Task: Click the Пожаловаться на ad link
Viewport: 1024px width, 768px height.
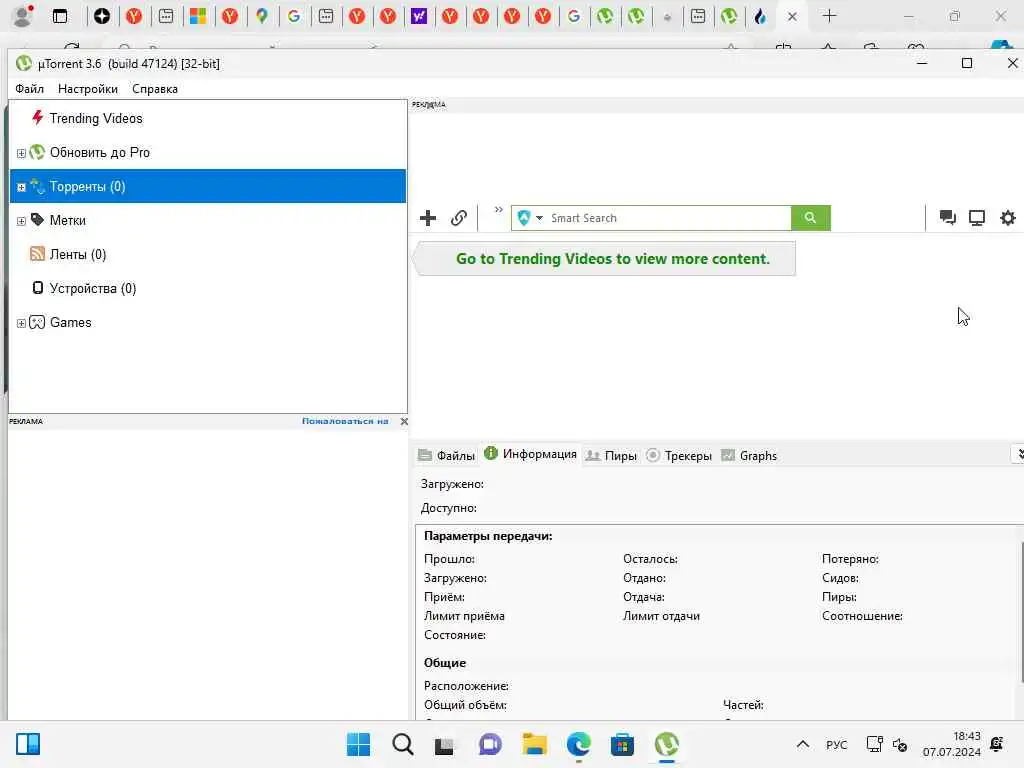Action: point(345,421)
